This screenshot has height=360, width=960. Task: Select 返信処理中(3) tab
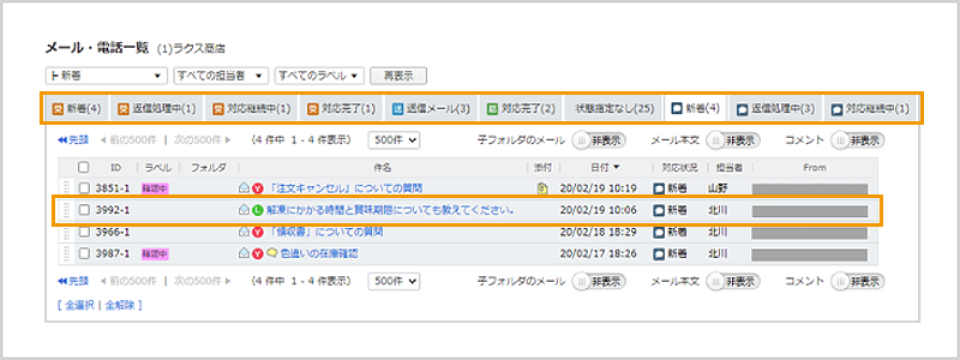775,109
